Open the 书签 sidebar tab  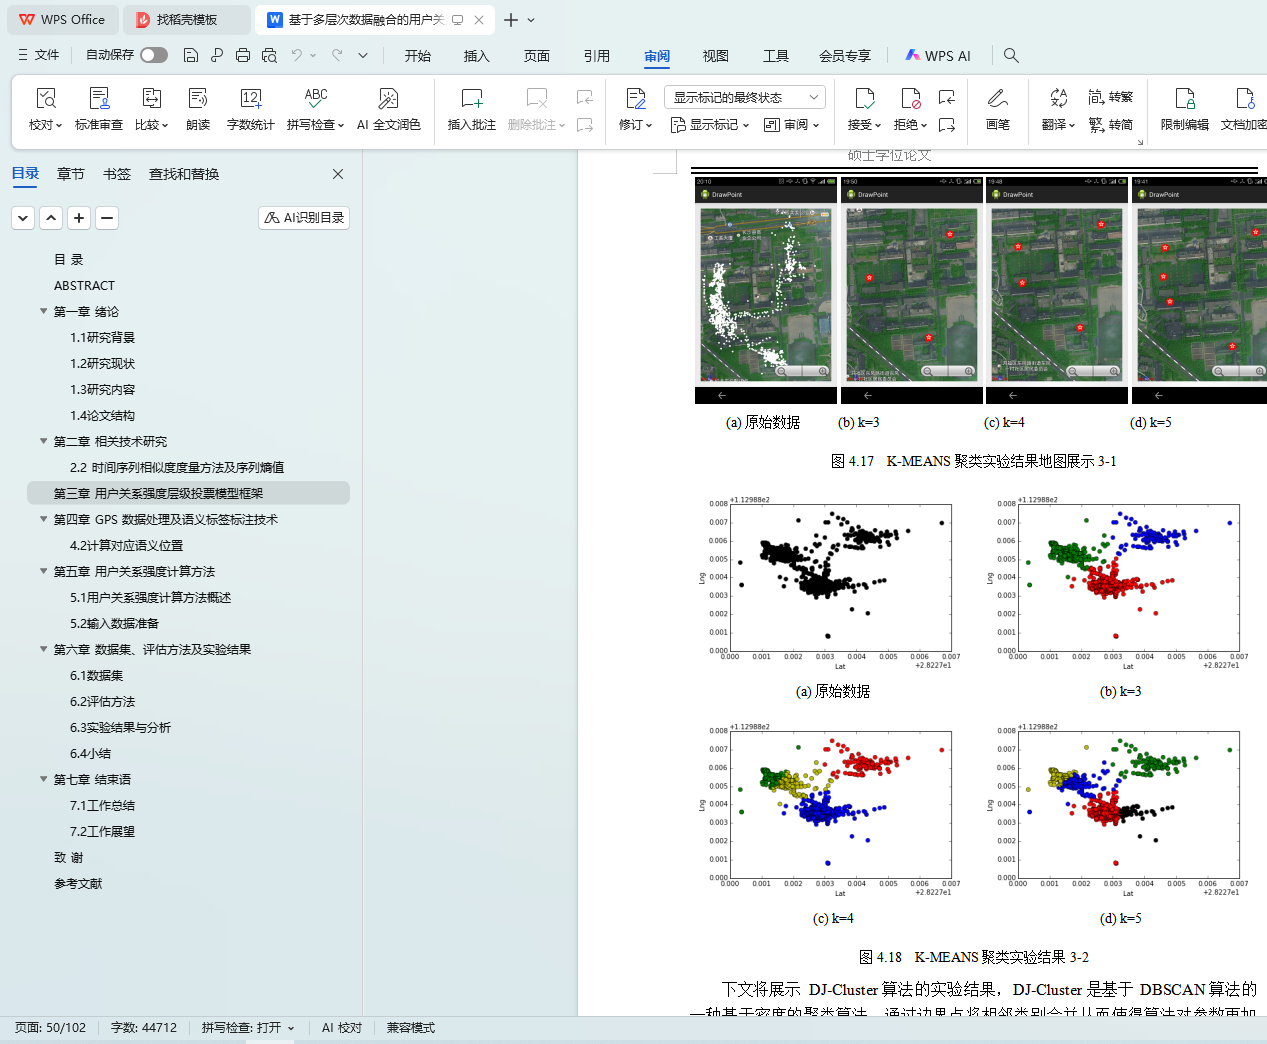click(x=117, y=174)
